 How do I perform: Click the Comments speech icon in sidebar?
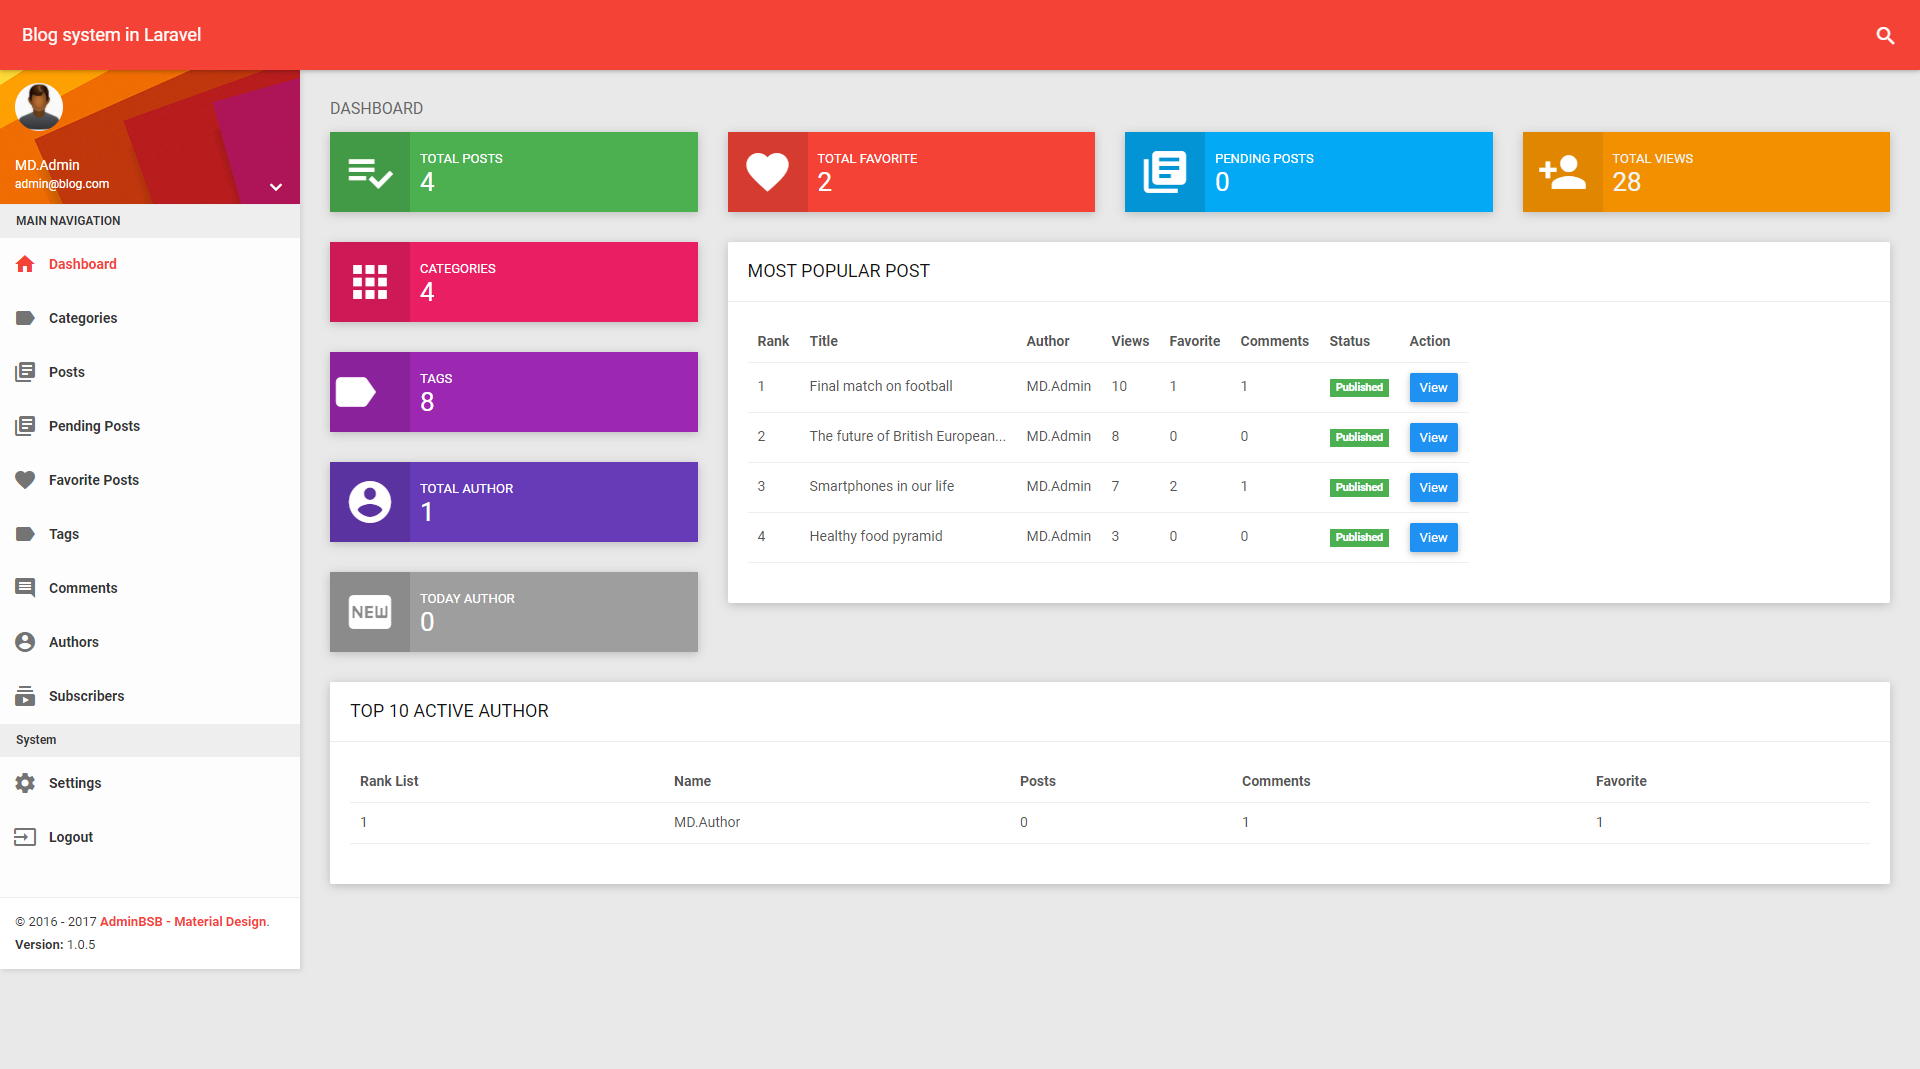pos(25,588)
